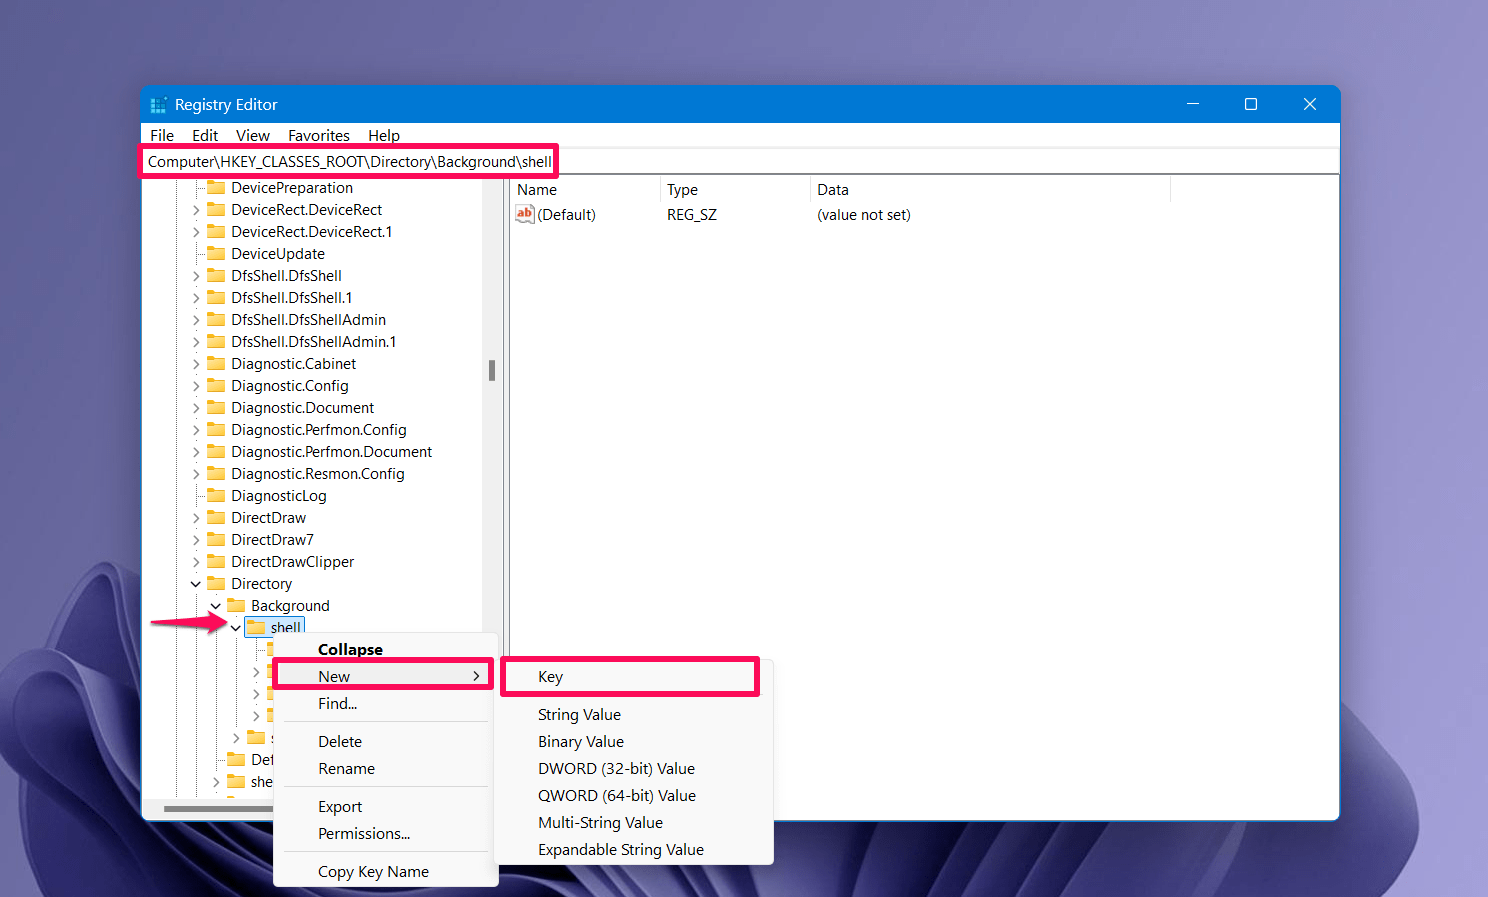Expand the DeviceRect.DeviceRect.1 key

tap(196, 232)
